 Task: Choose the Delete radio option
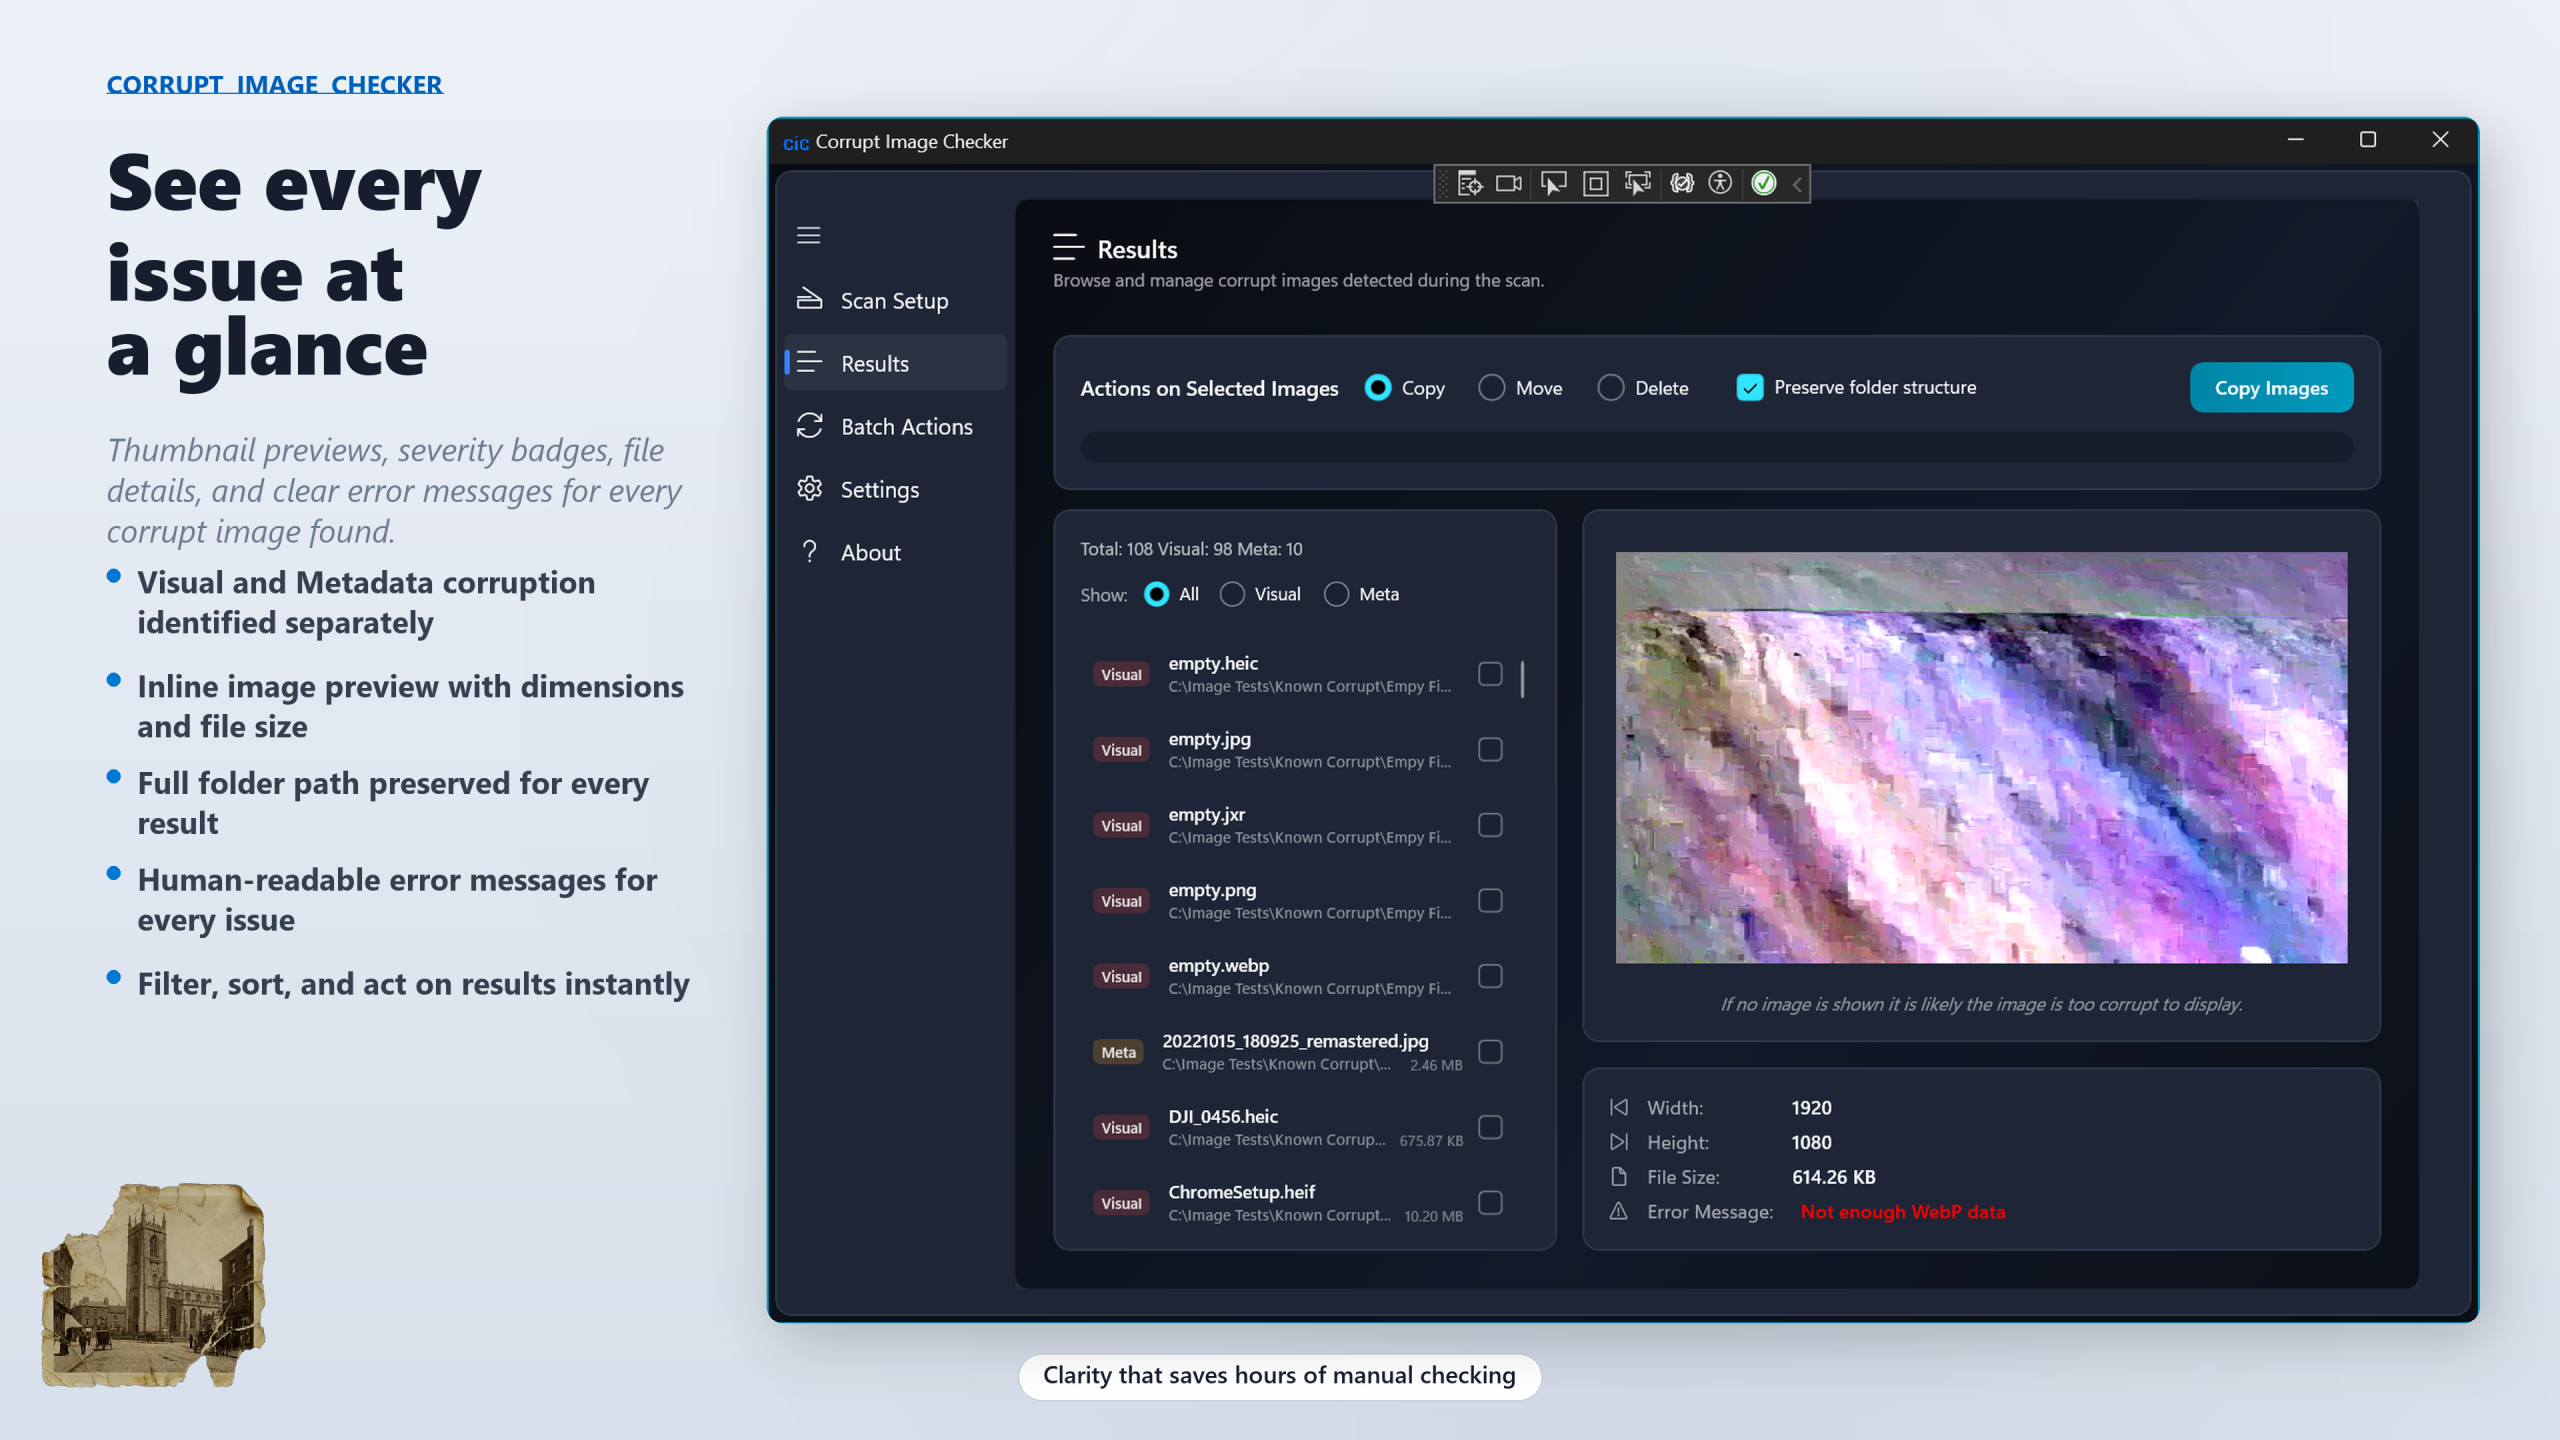click(x=1610, y=388)
